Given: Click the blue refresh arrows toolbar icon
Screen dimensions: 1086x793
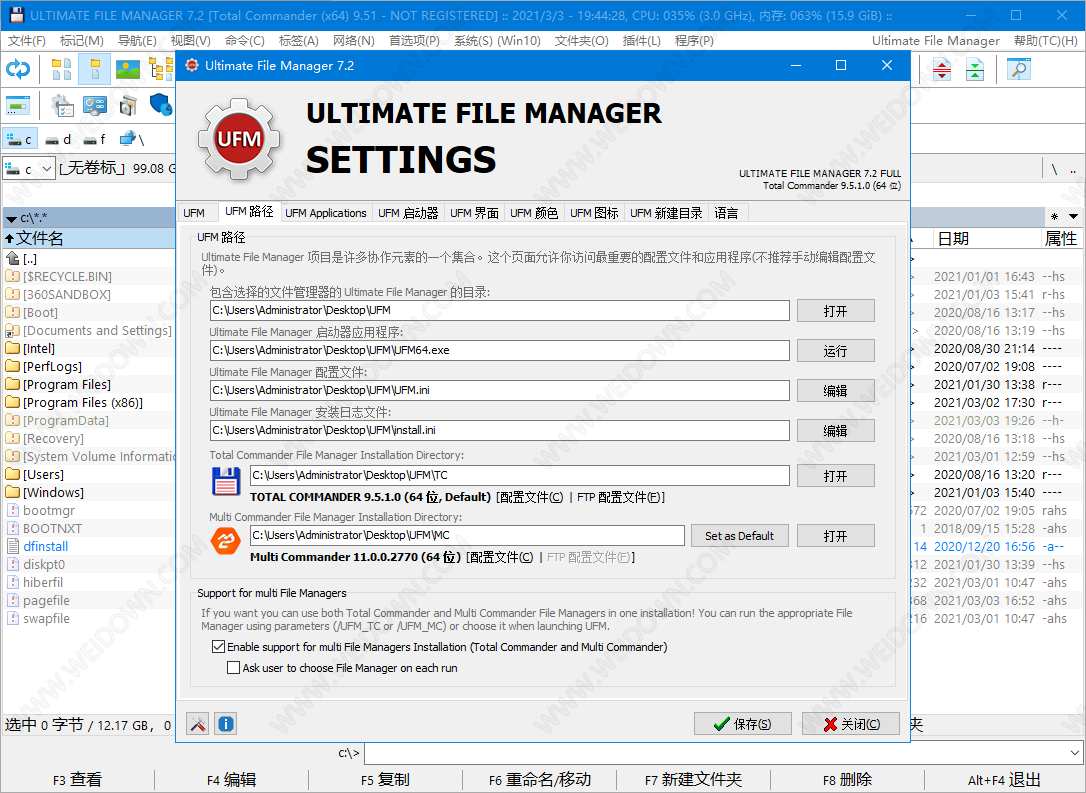Looking at the screenshot, I should [18, 69].
